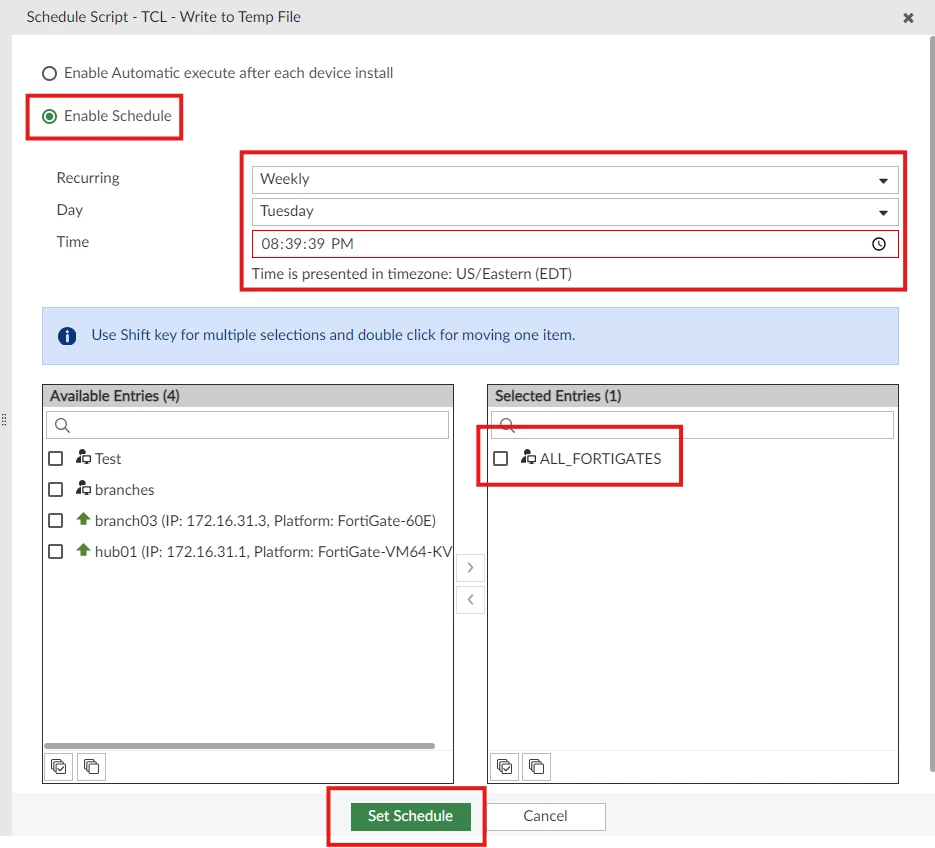The image size is (935, 848).
Task: Click the search icon in Available Entries
Action: (x=62, y=425)
